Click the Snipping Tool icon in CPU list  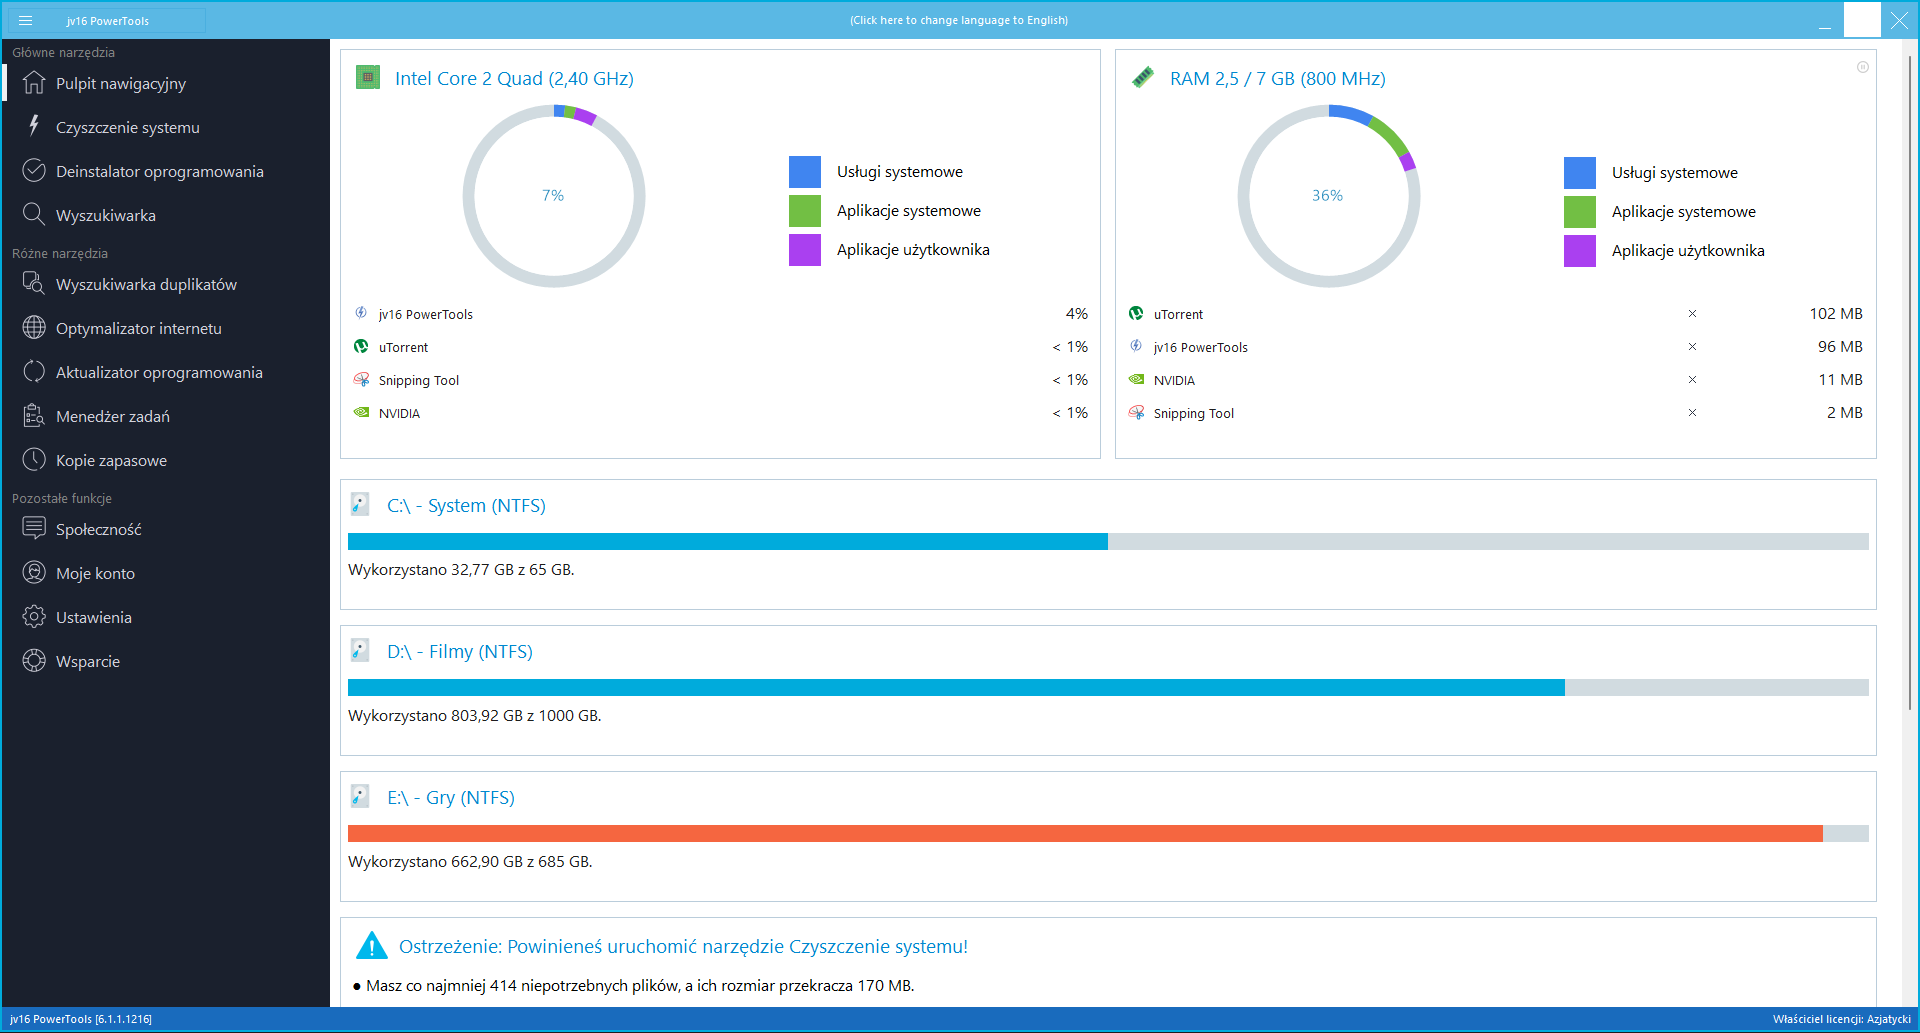click(361, 379)
